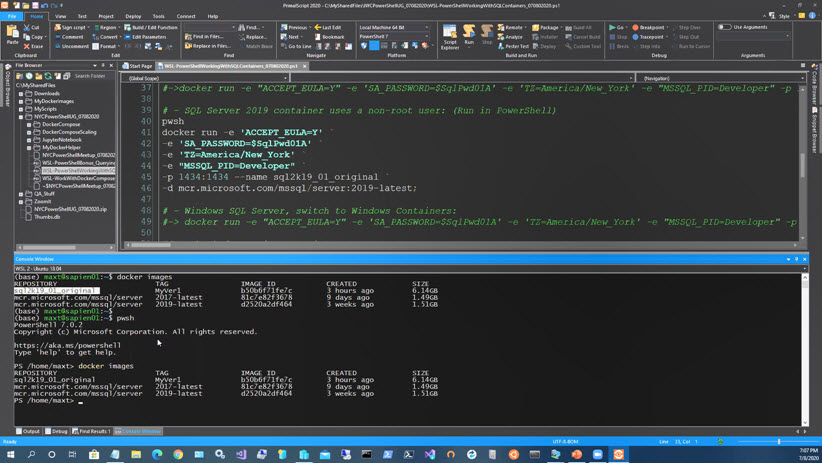The height and width of the screenshot is (463, 822).
Task: Click the refresh icon in File Browser toolbar
Action: 48,76
